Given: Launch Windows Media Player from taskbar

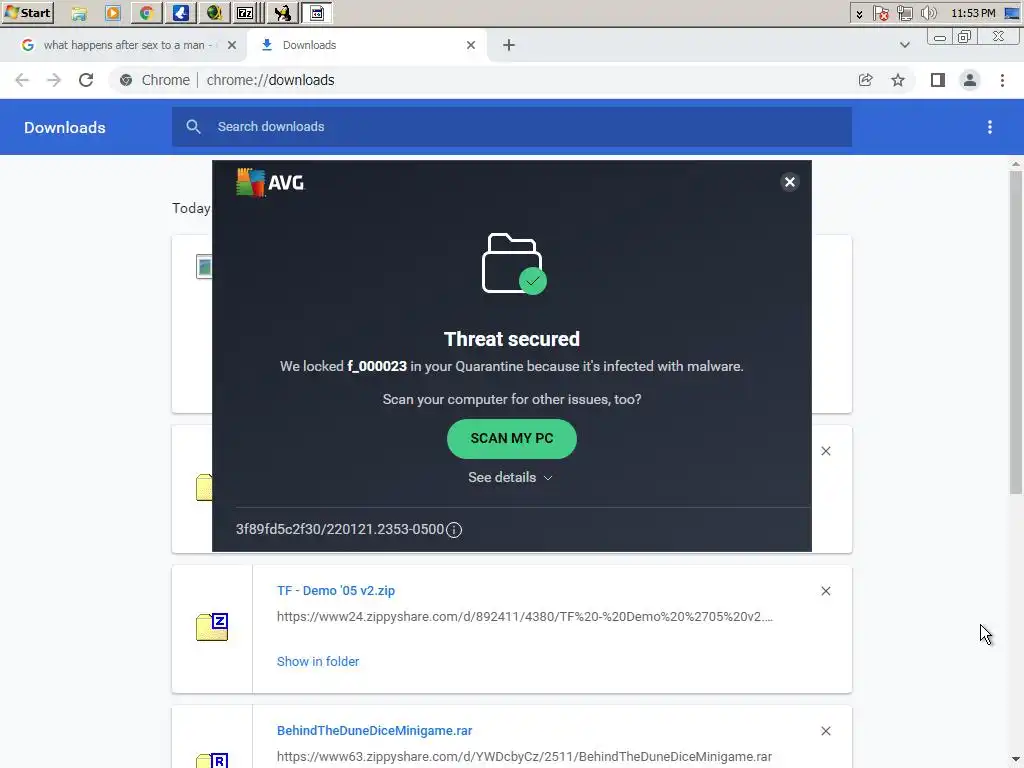Looking at the screenshot, I should 113,12.
